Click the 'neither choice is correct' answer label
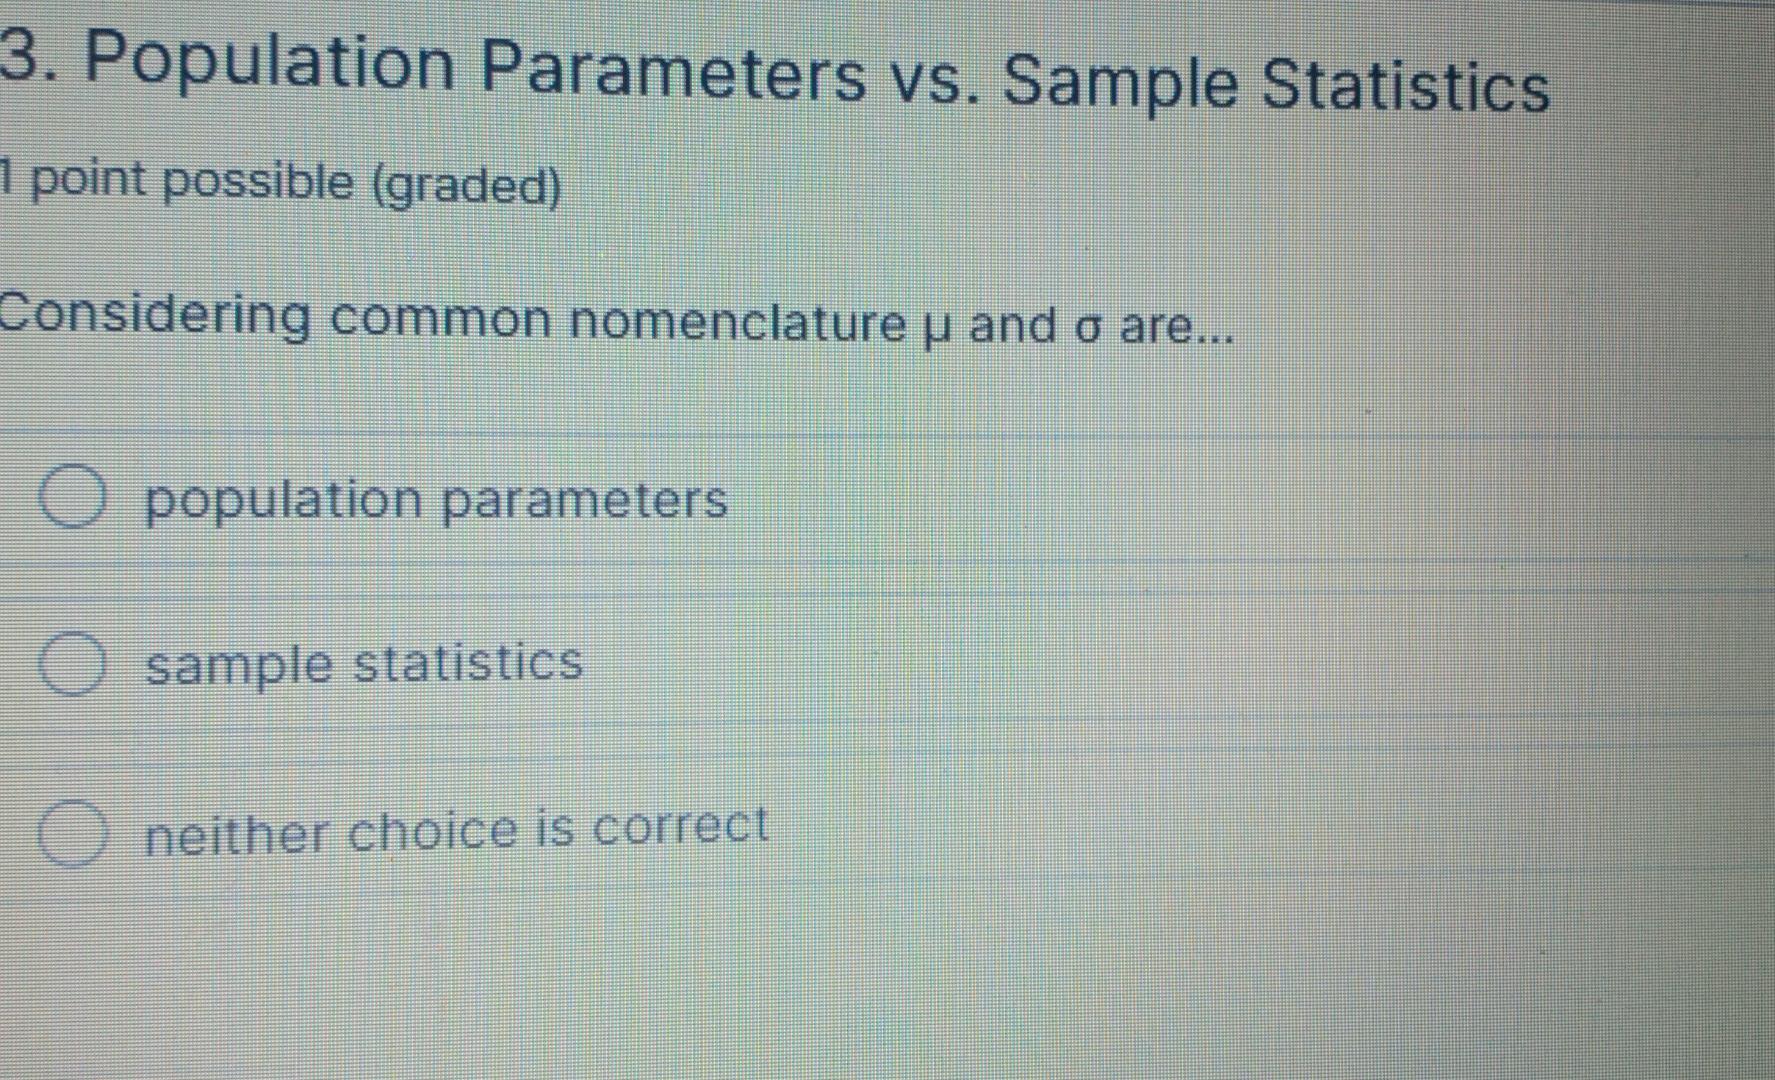The height and width of the screenshot is (1080, 1775). click(x=456, y=828)
